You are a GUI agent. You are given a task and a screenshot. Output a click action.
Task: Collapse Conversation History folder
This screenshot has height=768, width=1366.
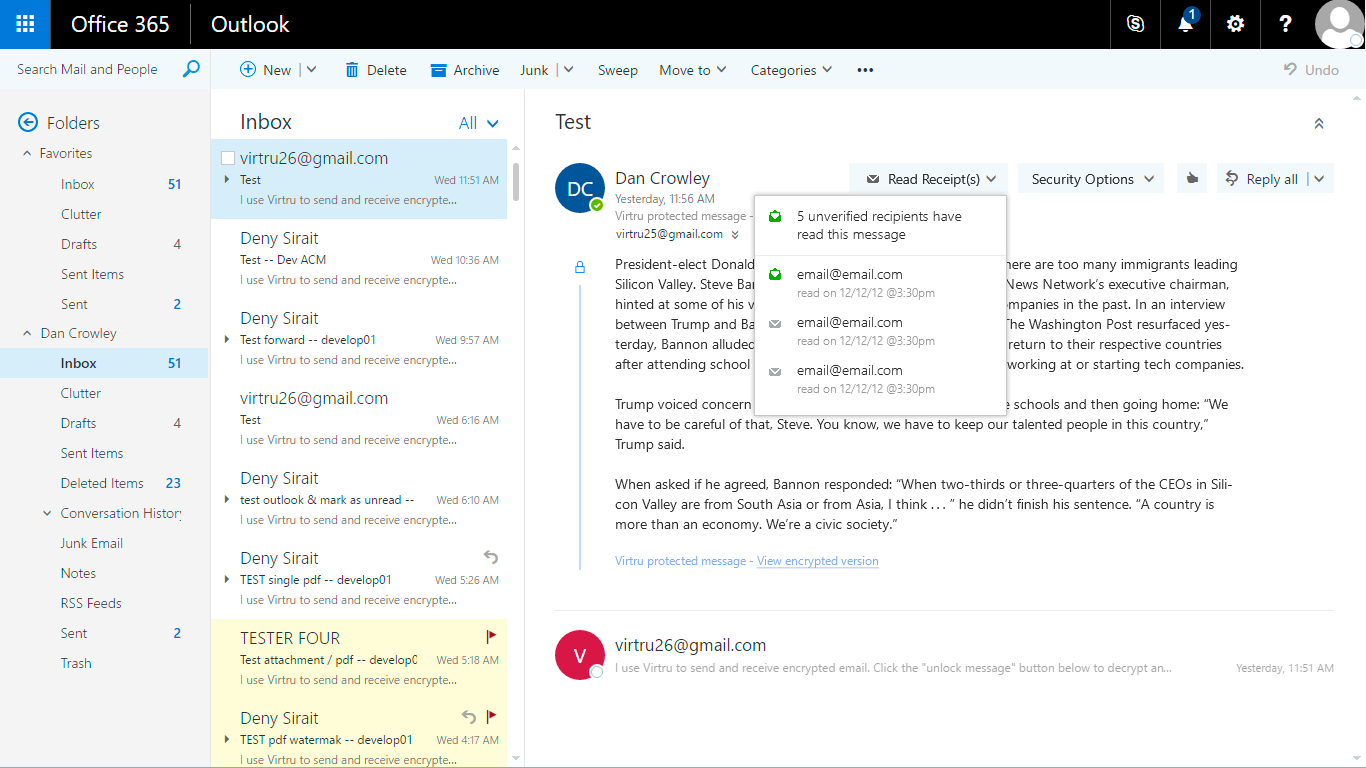point(47,513)
